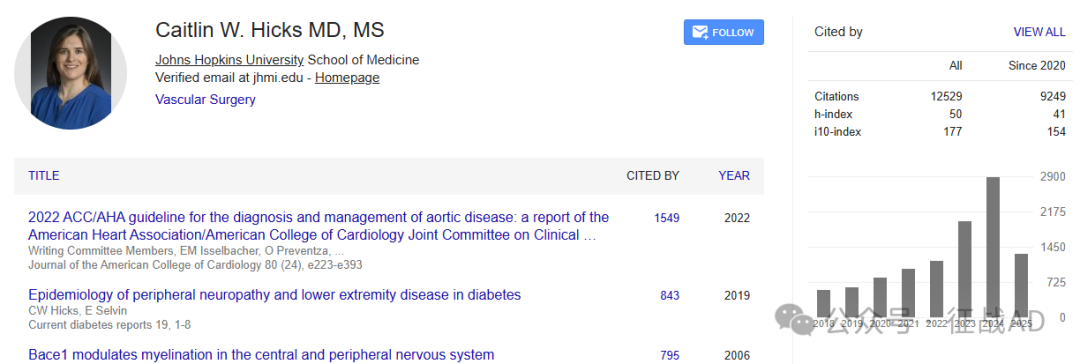The width and height of the screenshot is (1080, 364).
Task: View the 1549 citing articles
Action: coord(667,218)
